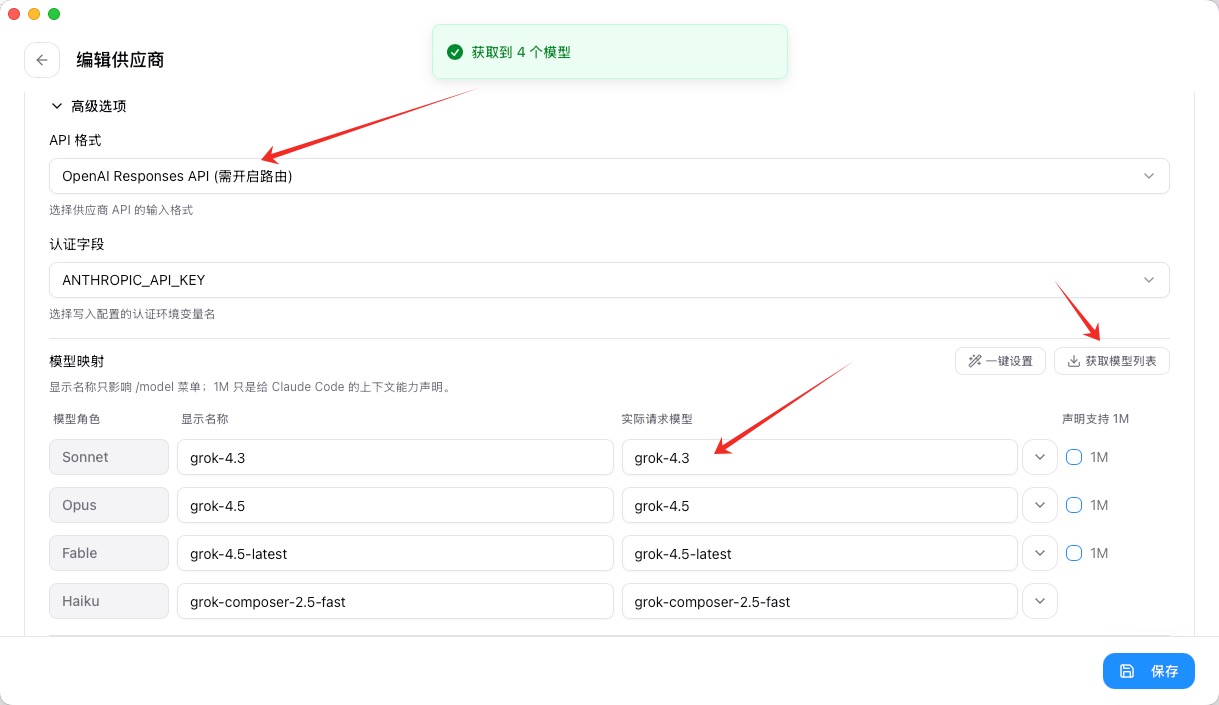This screenshot has width=1219, height=705.
Task: Click the 实际请求模型 column header
Action: point(657,419)
